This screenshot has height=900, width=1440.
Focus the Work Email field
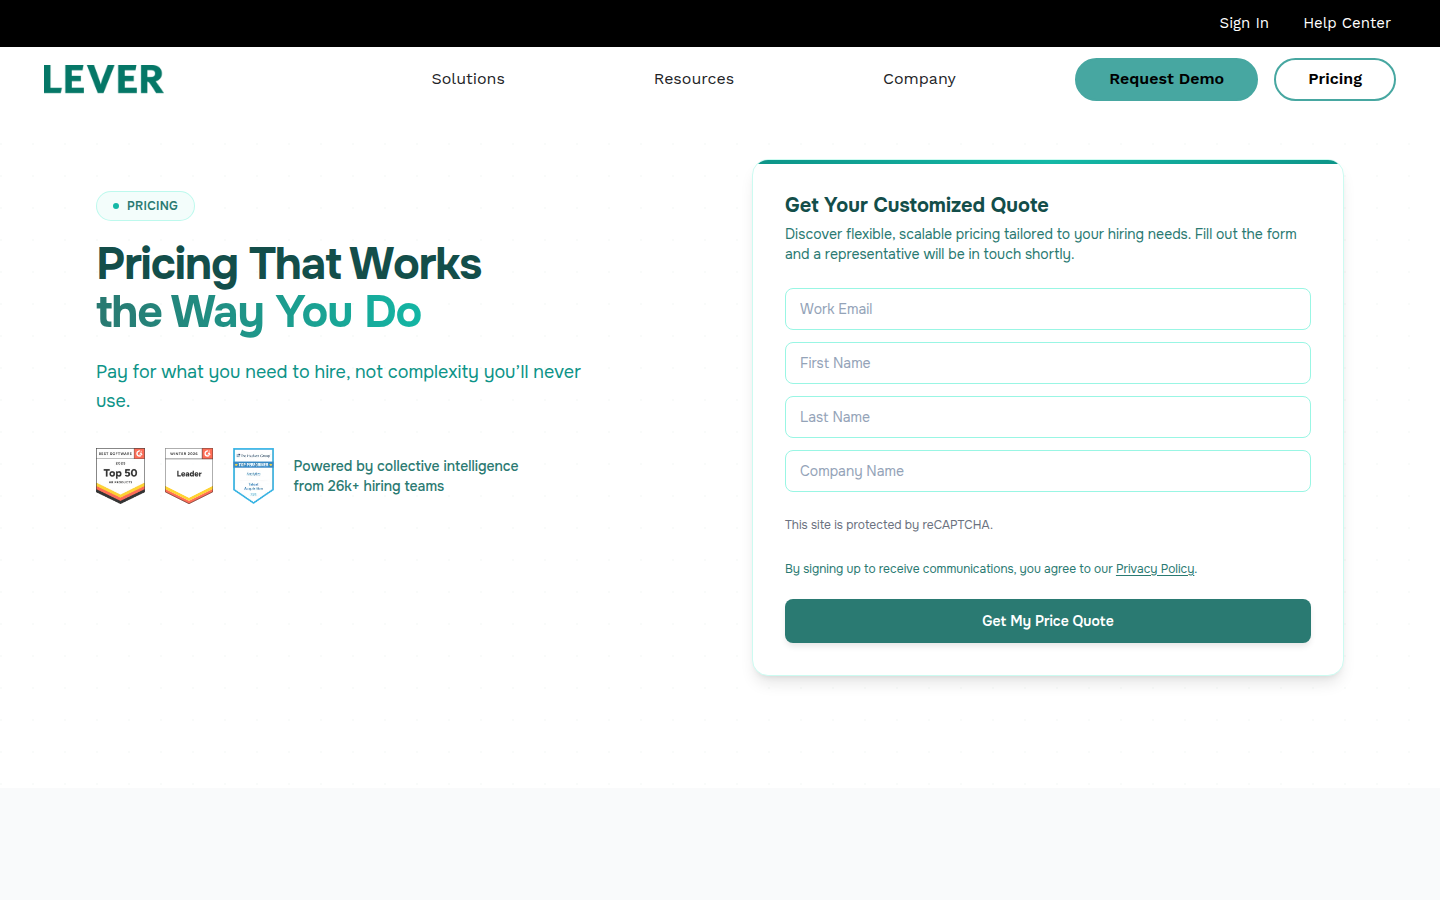pos(1048,309)
